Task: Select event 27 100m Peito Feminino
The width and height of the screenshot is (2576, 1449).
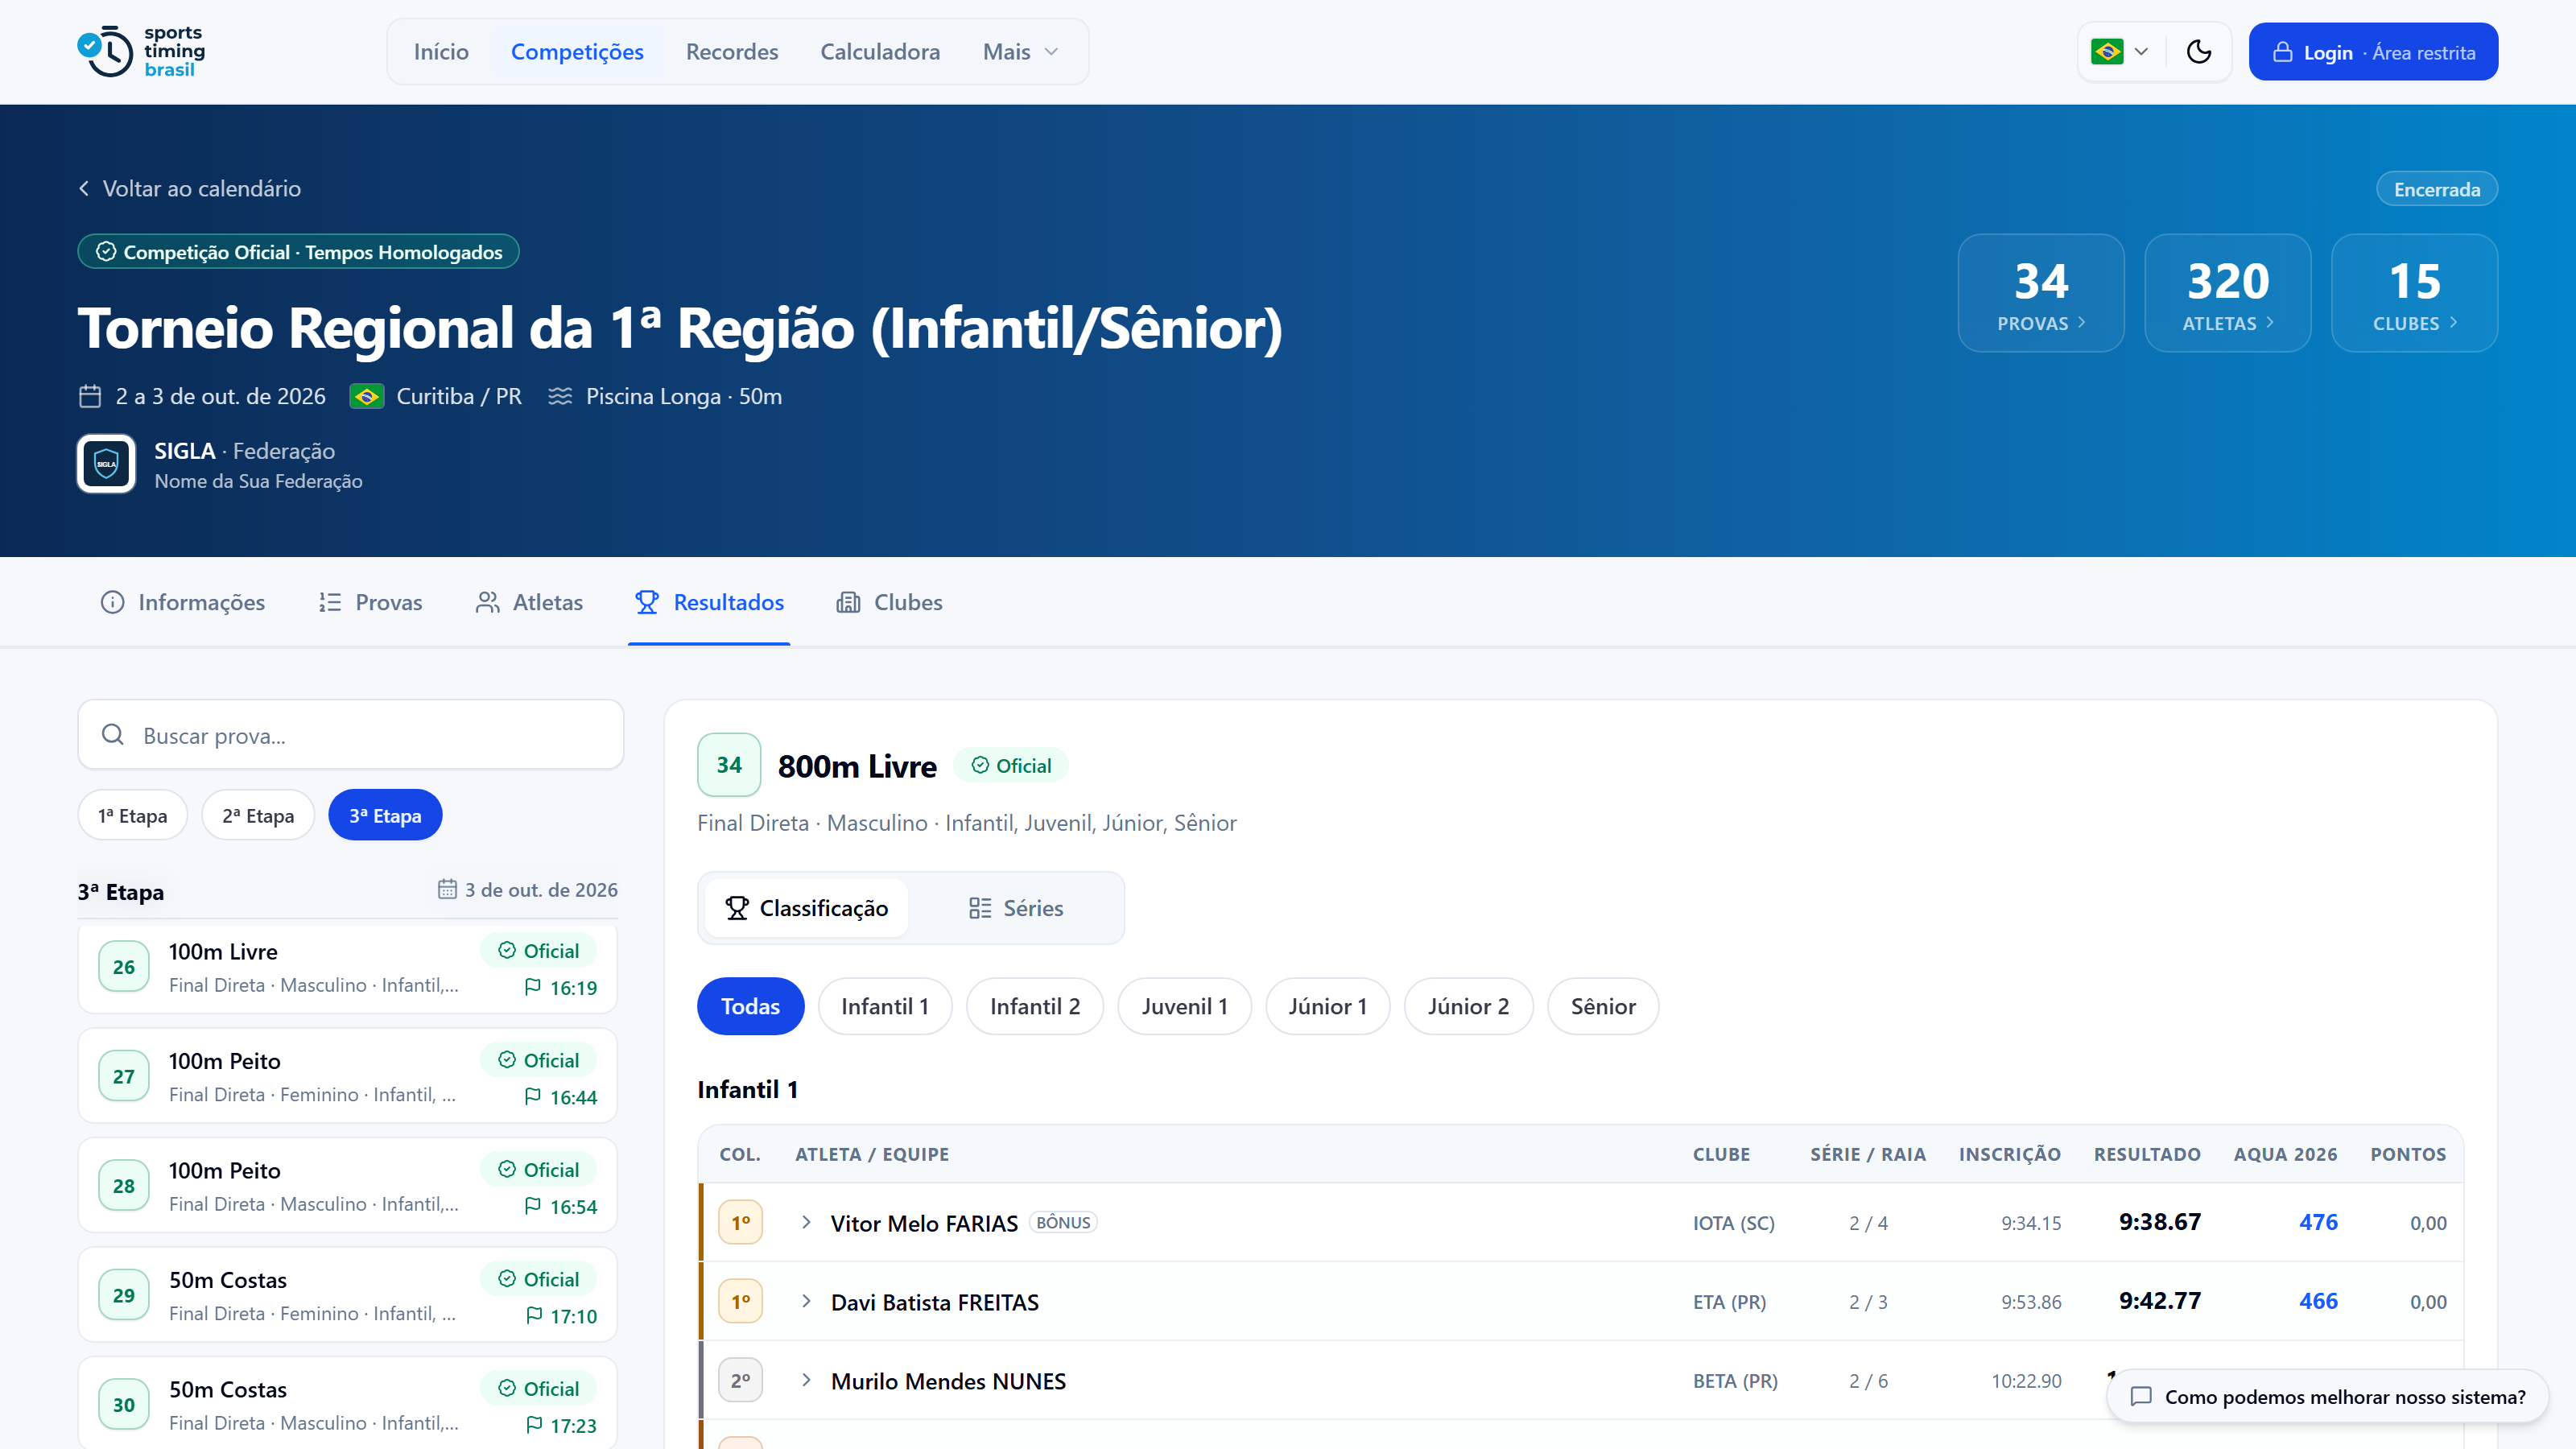Action: pos(348,1076)
